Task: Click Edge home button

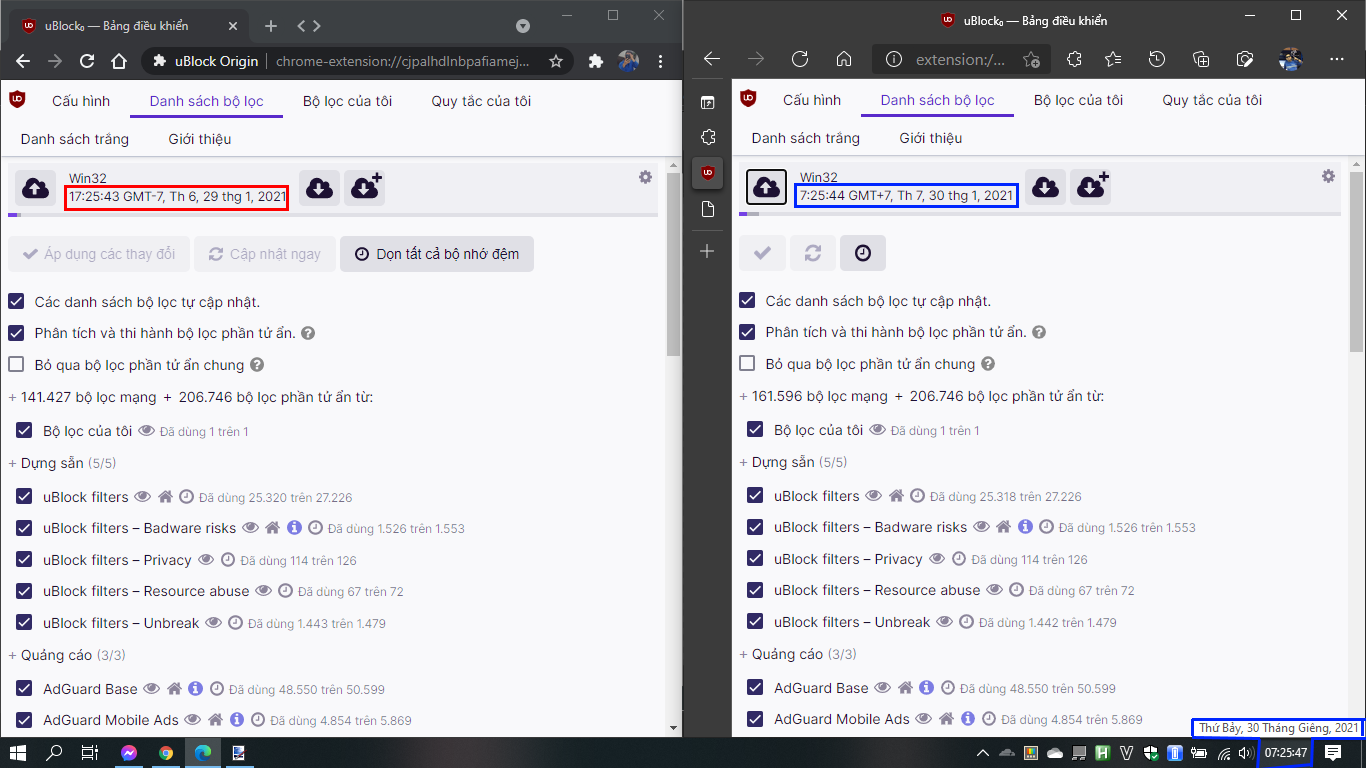Action: click(x=844, y=59)
